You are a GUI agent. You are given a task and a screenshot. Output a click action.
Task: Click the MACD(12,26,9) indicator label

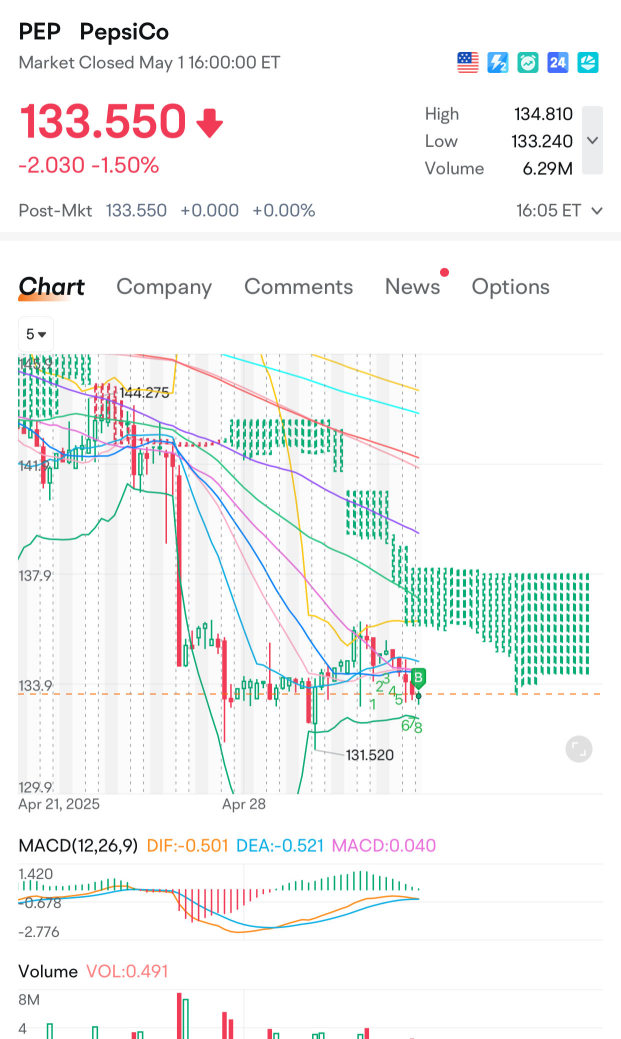(77, 845)
